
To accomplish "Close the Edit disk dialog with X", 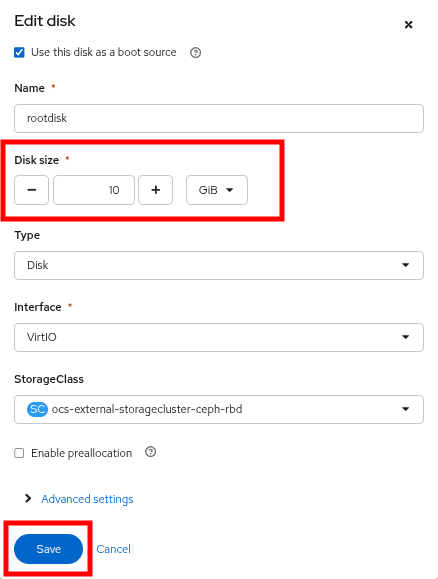I will point(408,25).
